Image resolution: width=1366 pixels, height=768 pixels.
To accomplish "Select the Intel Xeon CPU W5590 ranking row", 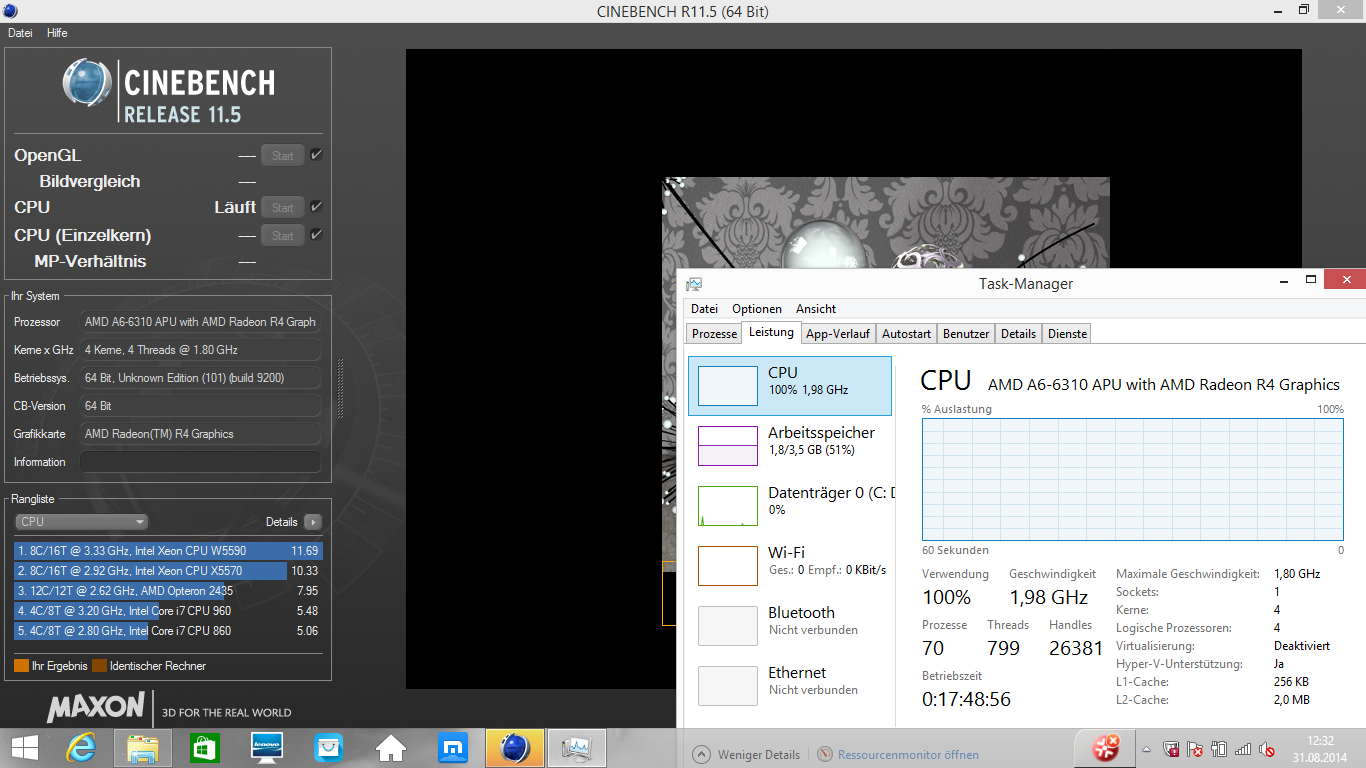I will (x=168, y=551).
